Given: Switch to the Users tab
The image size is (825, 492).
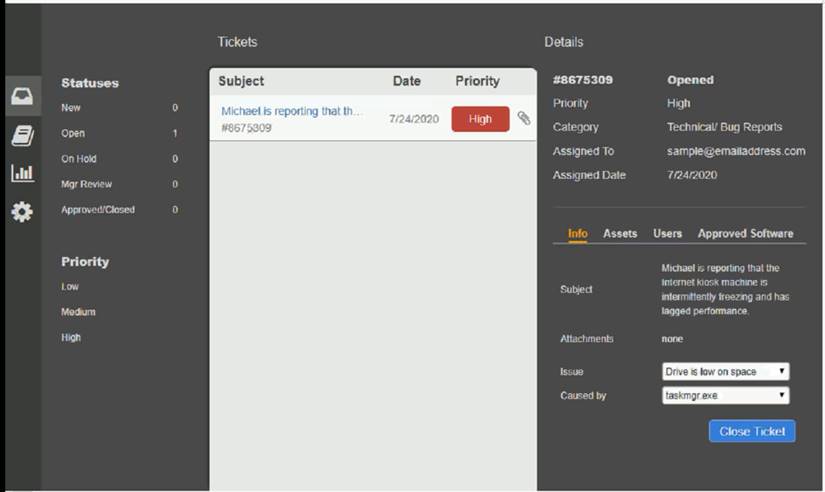Looking at the screenshot, I should (x=667, y=234).
